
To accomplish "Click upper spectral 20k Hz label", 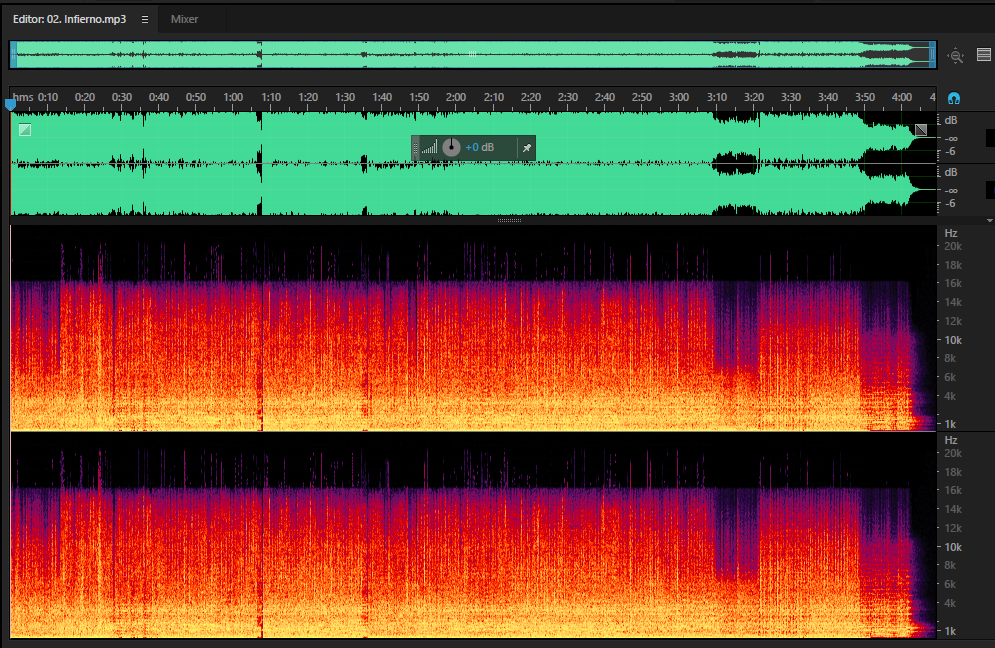I will tap(953, 246).
